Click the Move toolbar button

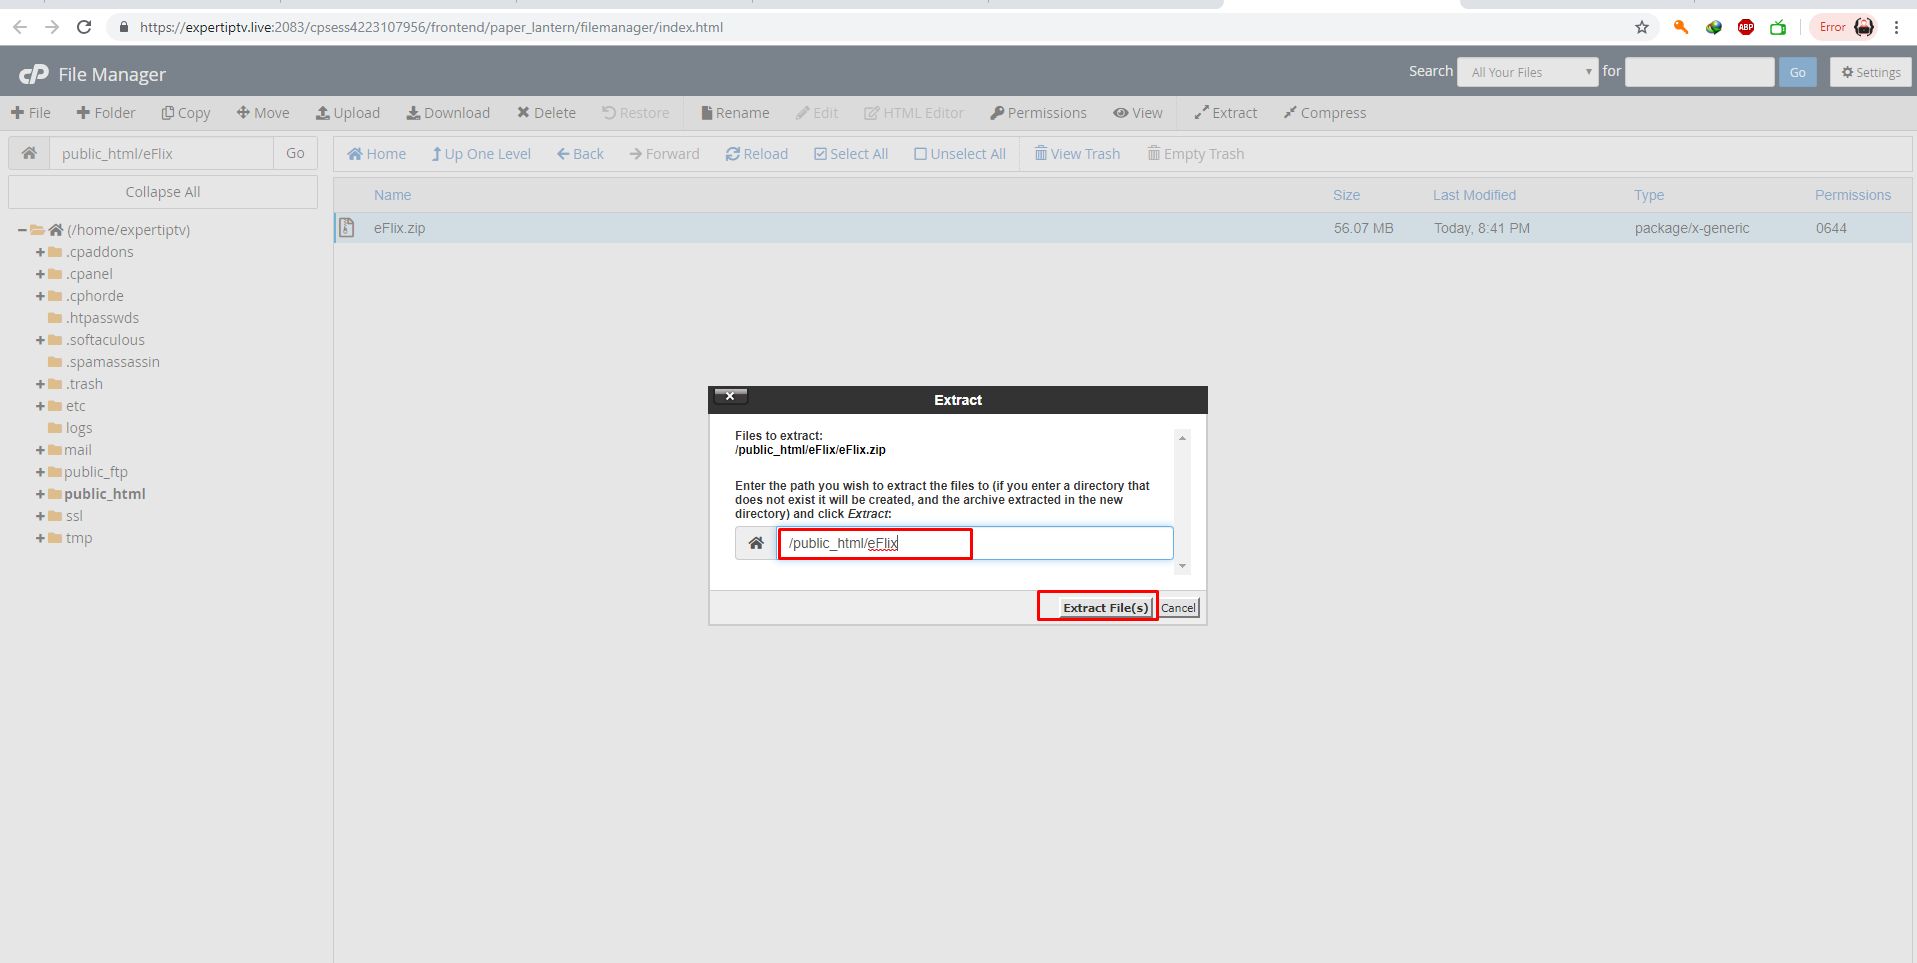point(263,113)
